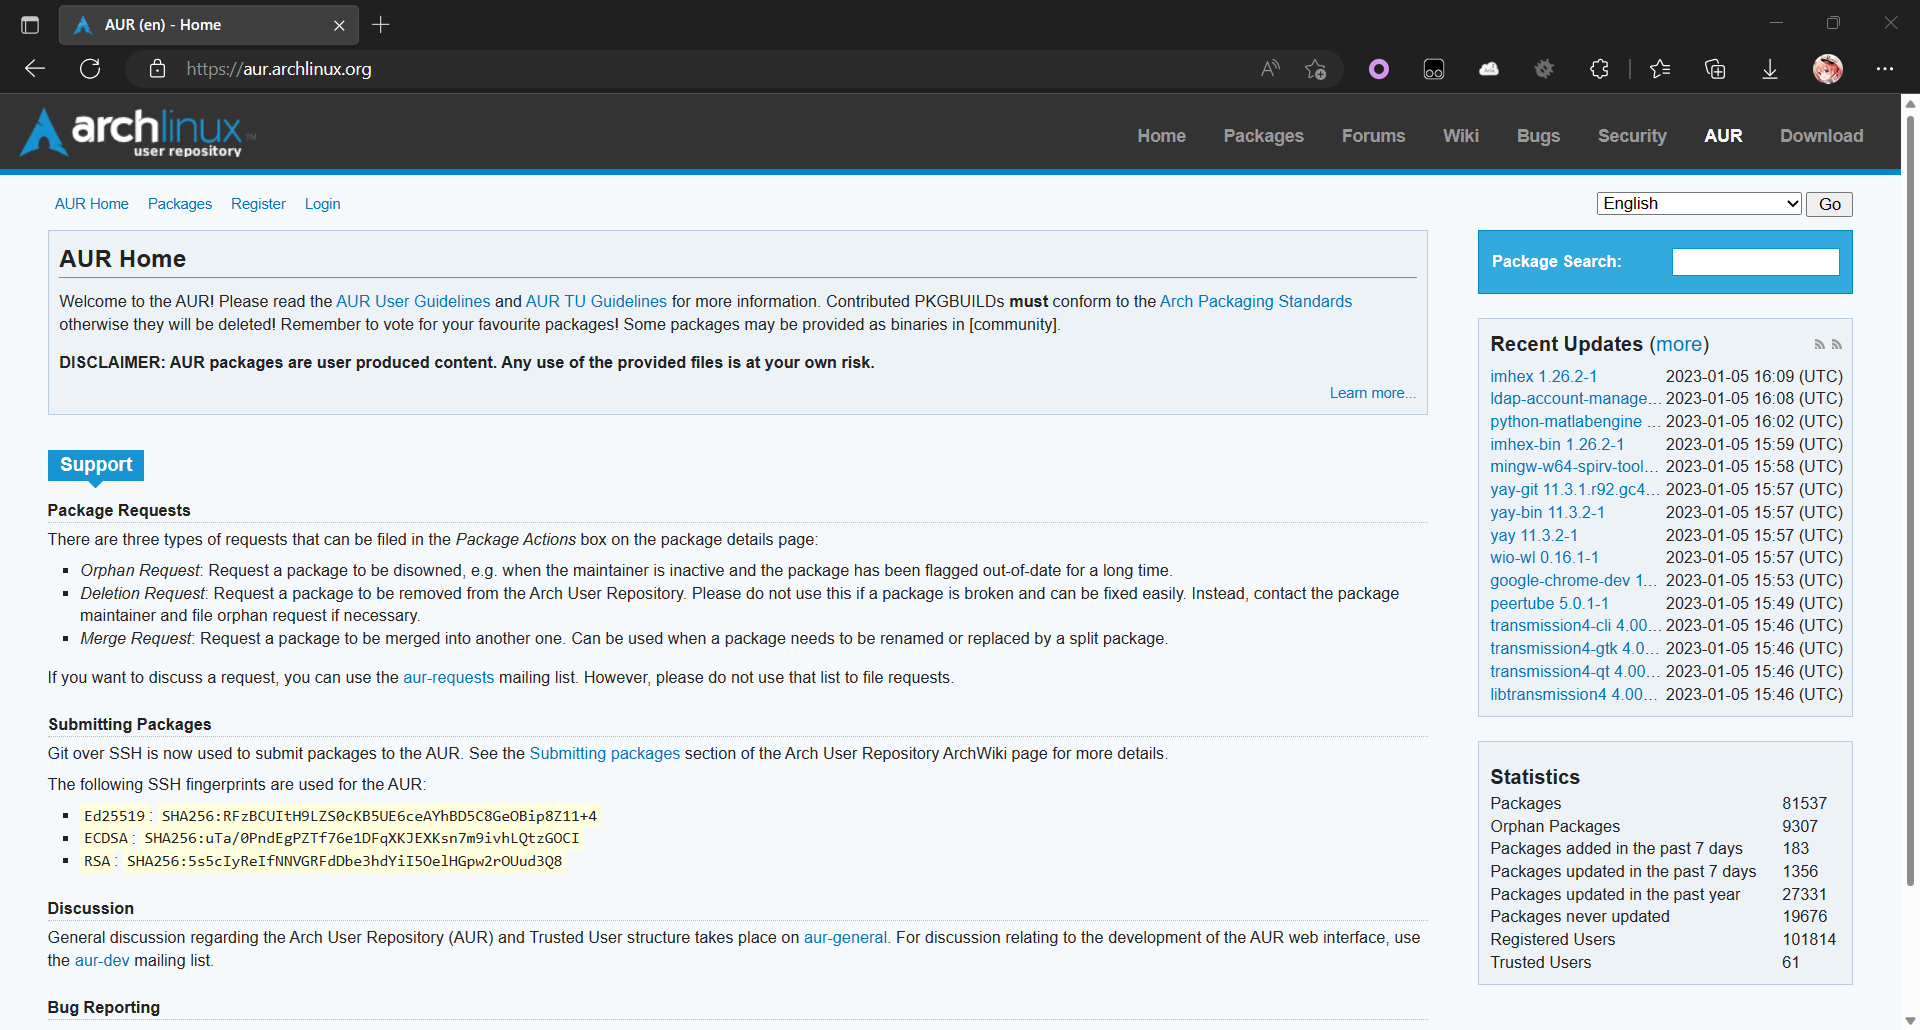Open the Favorites star list in the toolbar
The image size is (1920, 1030).
click(1659, 68)
